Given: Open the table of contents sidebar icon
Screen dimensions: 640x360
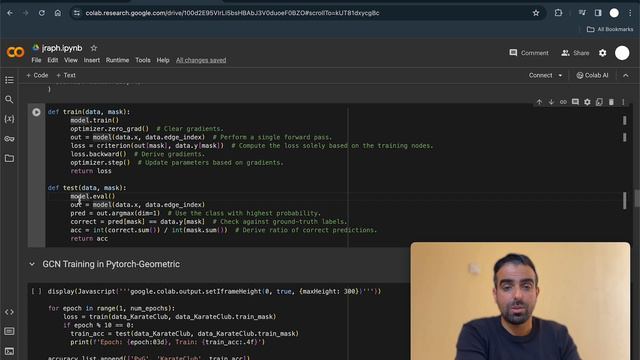Looking at the screenshot, I should point(9,80).
